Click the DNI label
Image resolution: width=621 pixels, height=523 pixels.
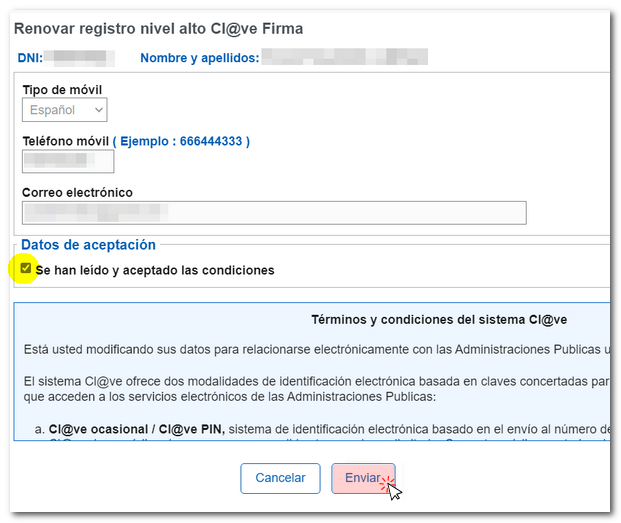pos(30,58)
